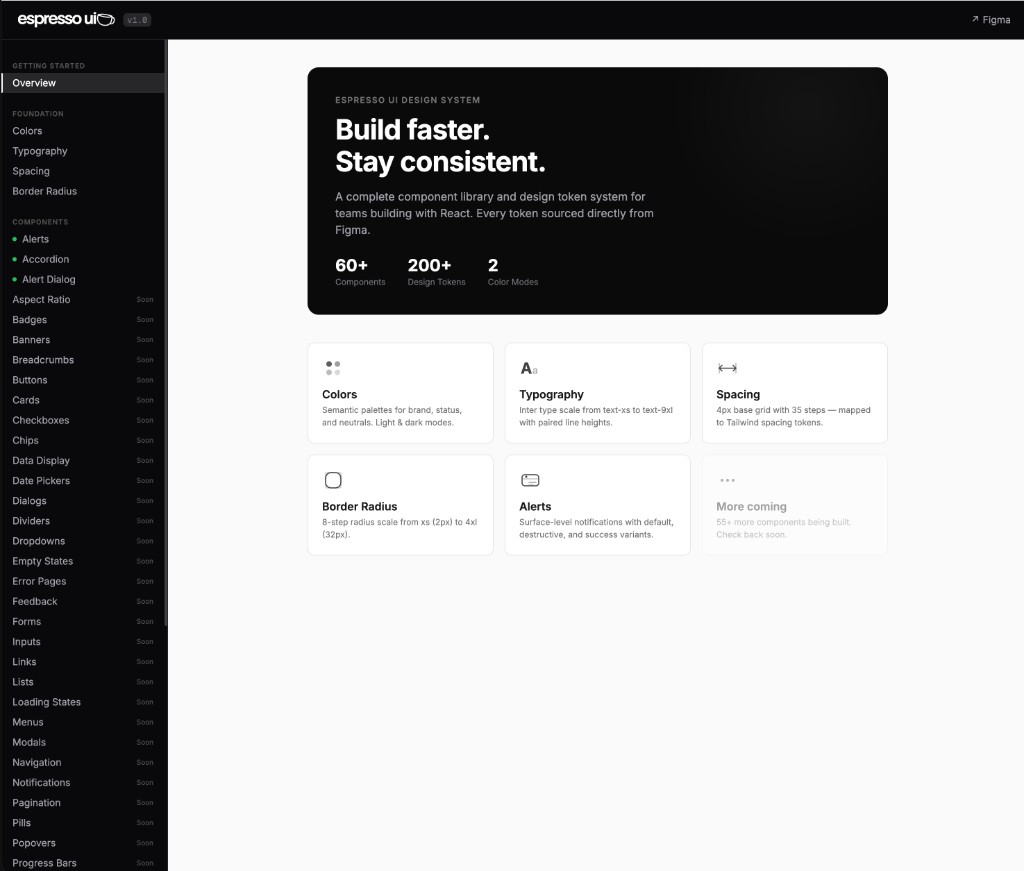
Task: Click the sidebar vertical scrollbar
Action: pos(166,333)
